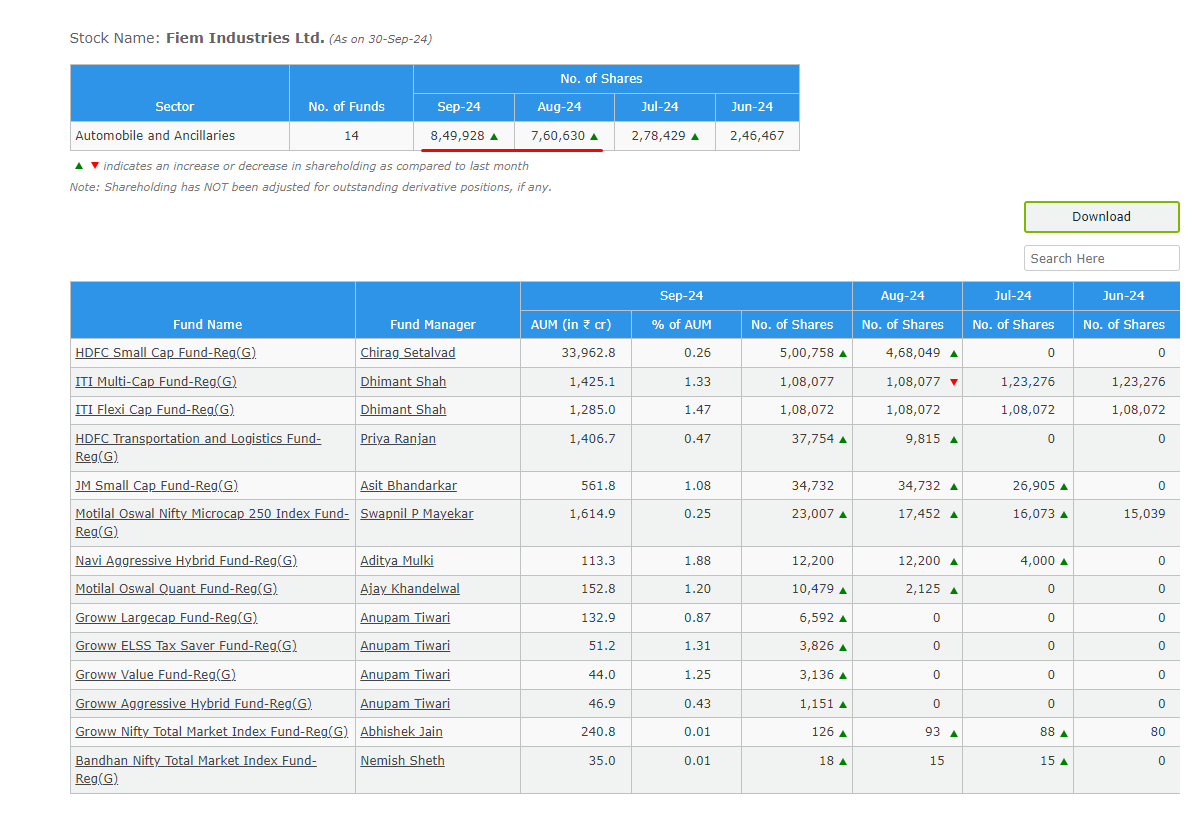Open ITI Flexi Cap Fund-Reg(G) link
This screenshot has height=813, width=1202.
[154, 410]
